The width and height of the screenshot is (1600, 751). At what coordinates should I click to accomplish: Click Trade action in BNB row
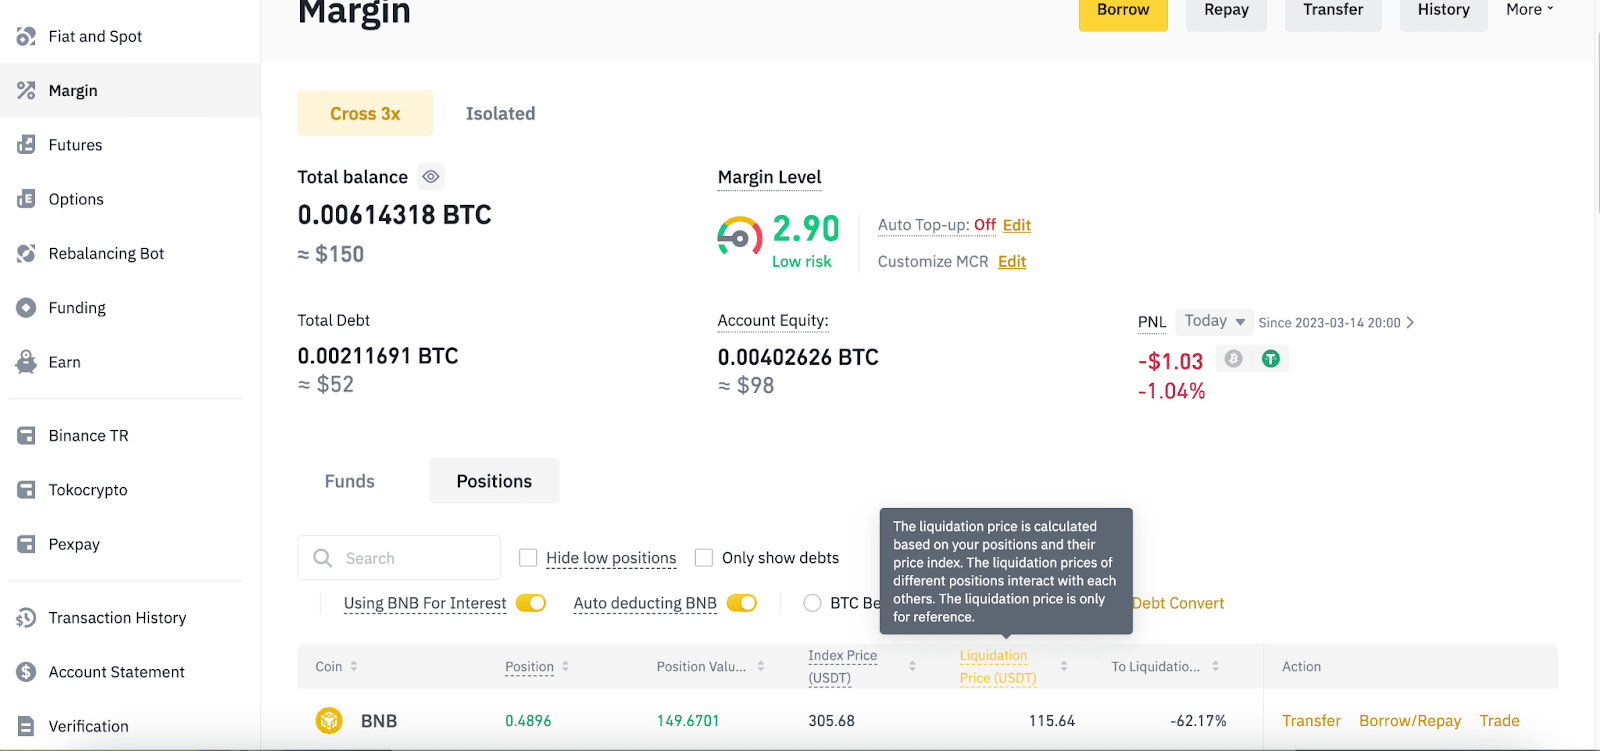tap(1499, 720)
